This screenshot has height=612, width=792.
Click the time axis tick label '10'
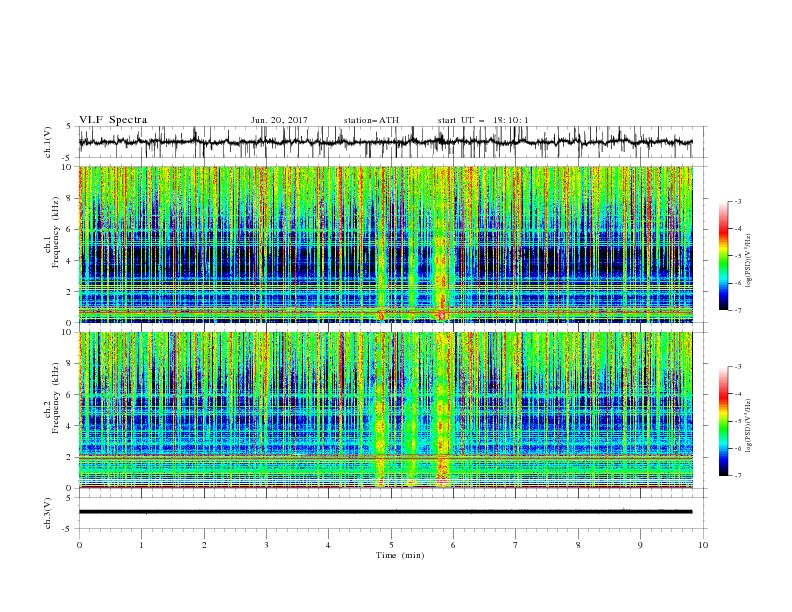(703, 545)
